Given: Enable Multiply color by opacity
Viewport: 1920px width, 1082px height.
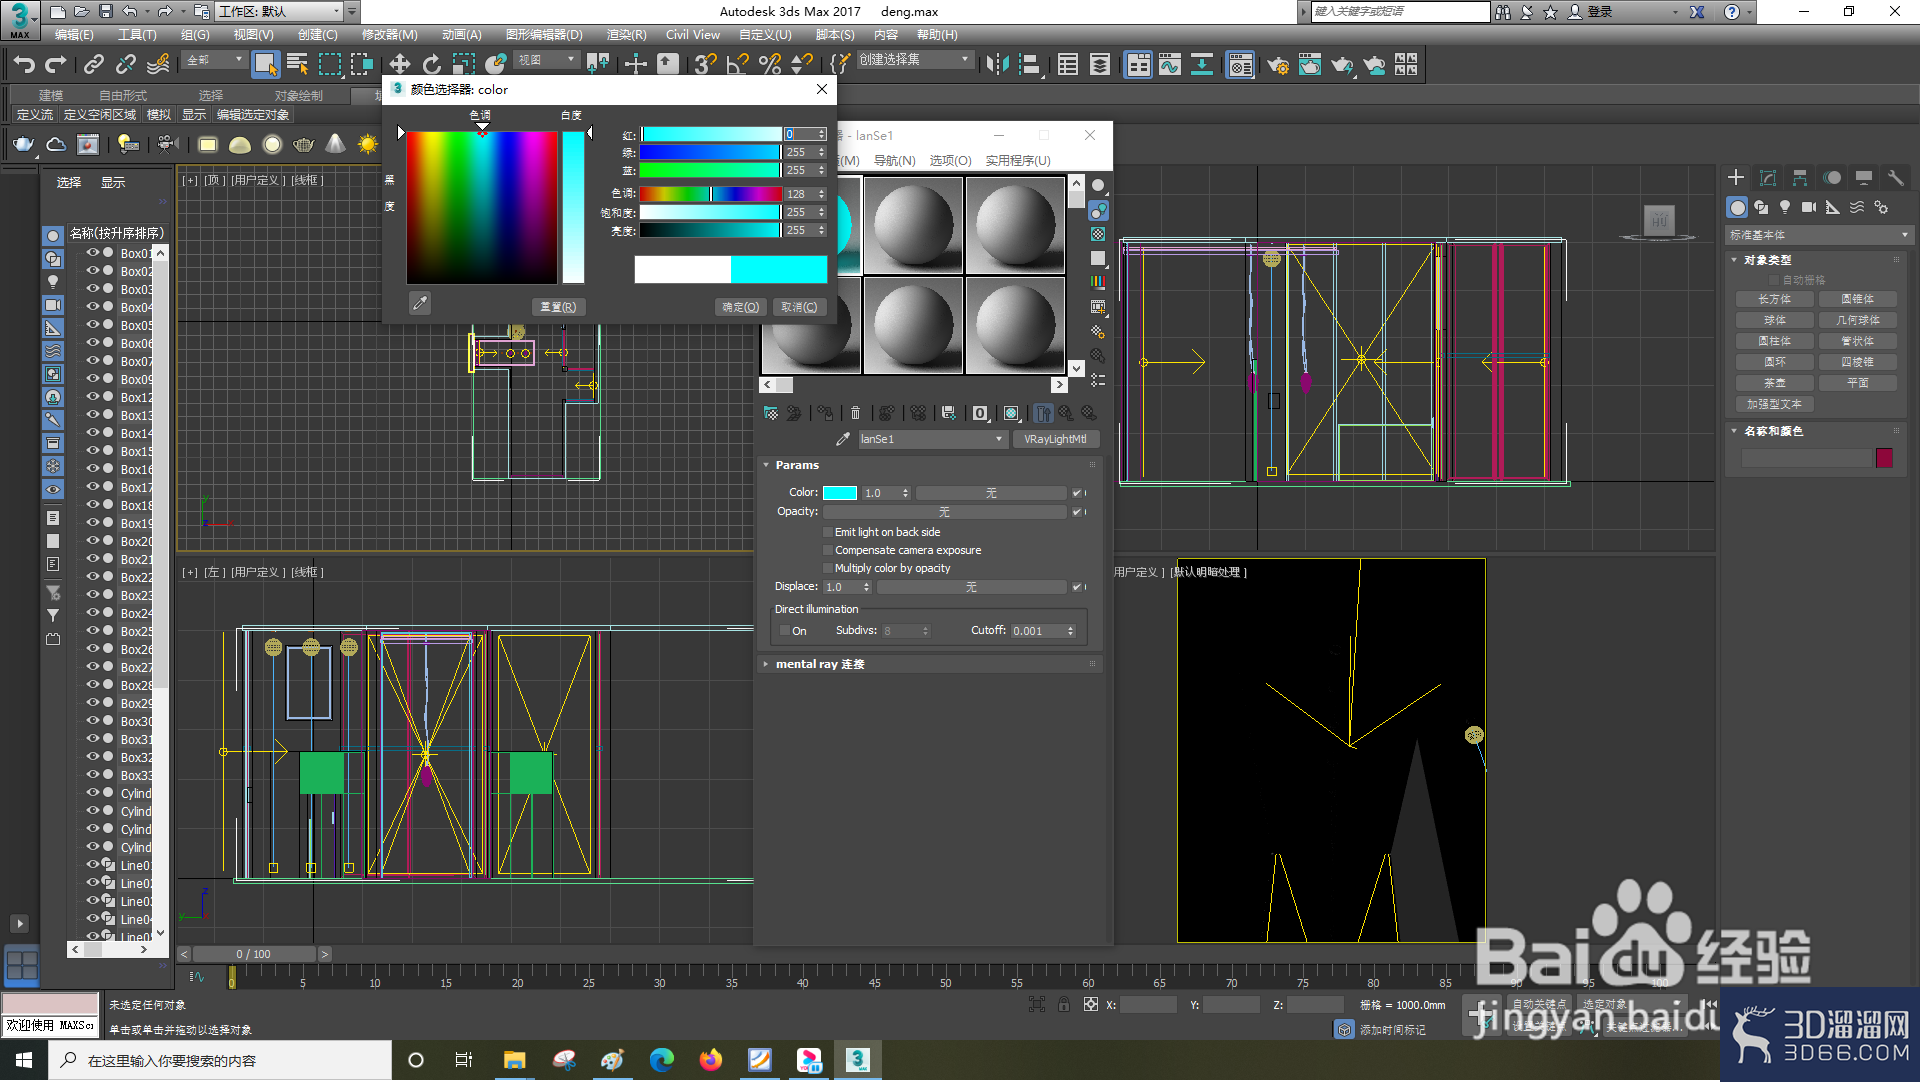Looking at the screenshot, I should 828,569.
